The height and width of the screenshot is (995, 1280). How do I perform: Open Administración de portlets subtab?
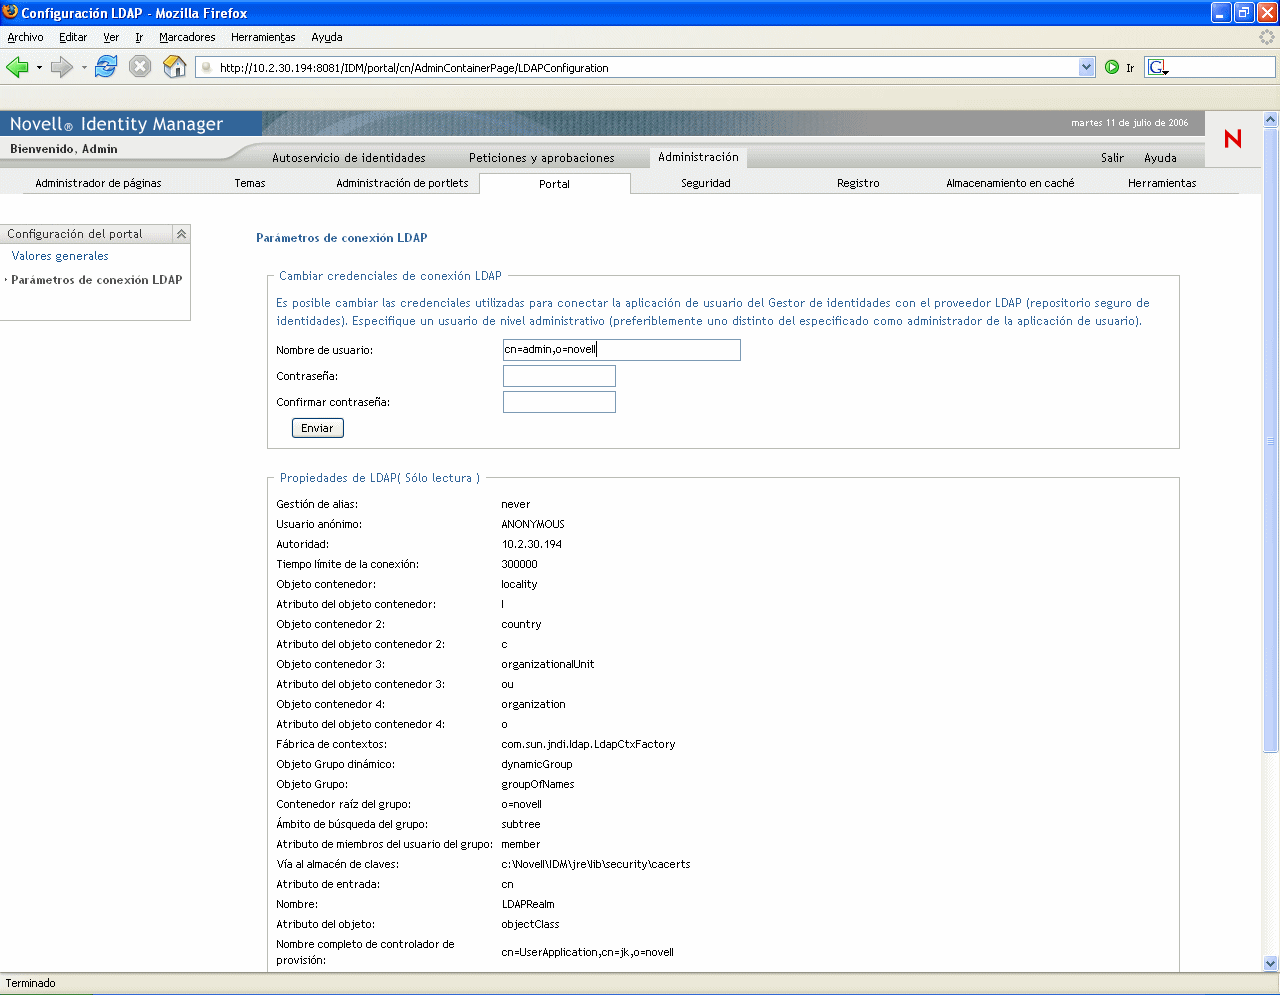point(402,183)
